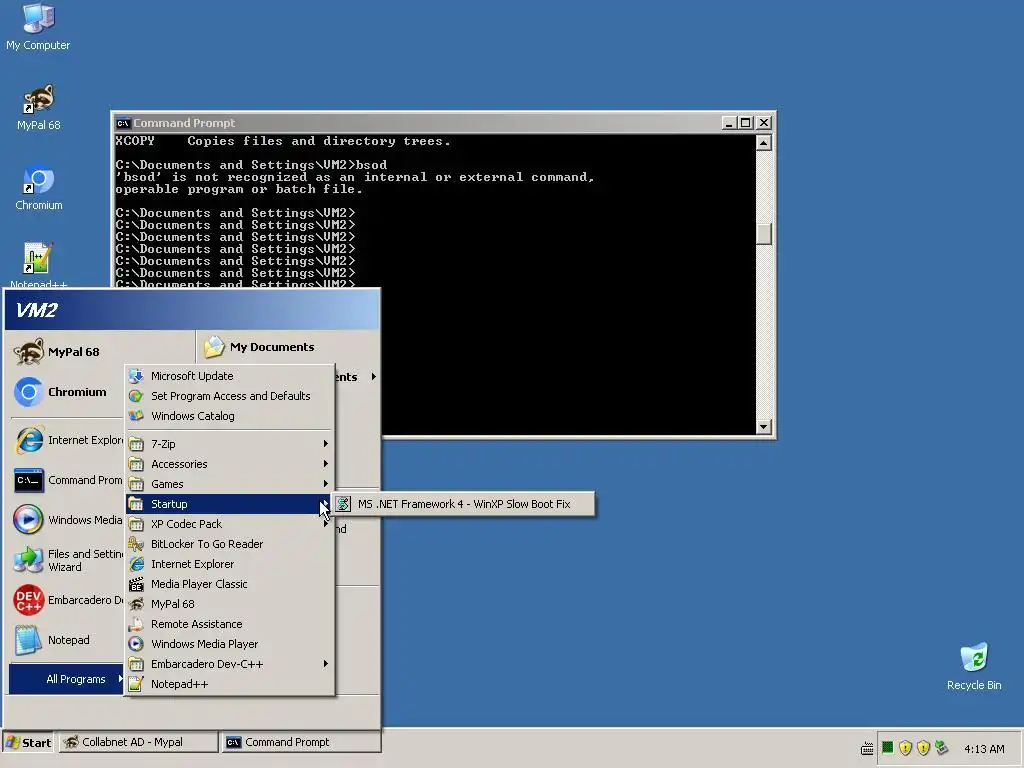The width and height of the screenshot is (1024, 768).
Task: Click Safely Remove Hardware tray icon
Action: pos(941,748)
